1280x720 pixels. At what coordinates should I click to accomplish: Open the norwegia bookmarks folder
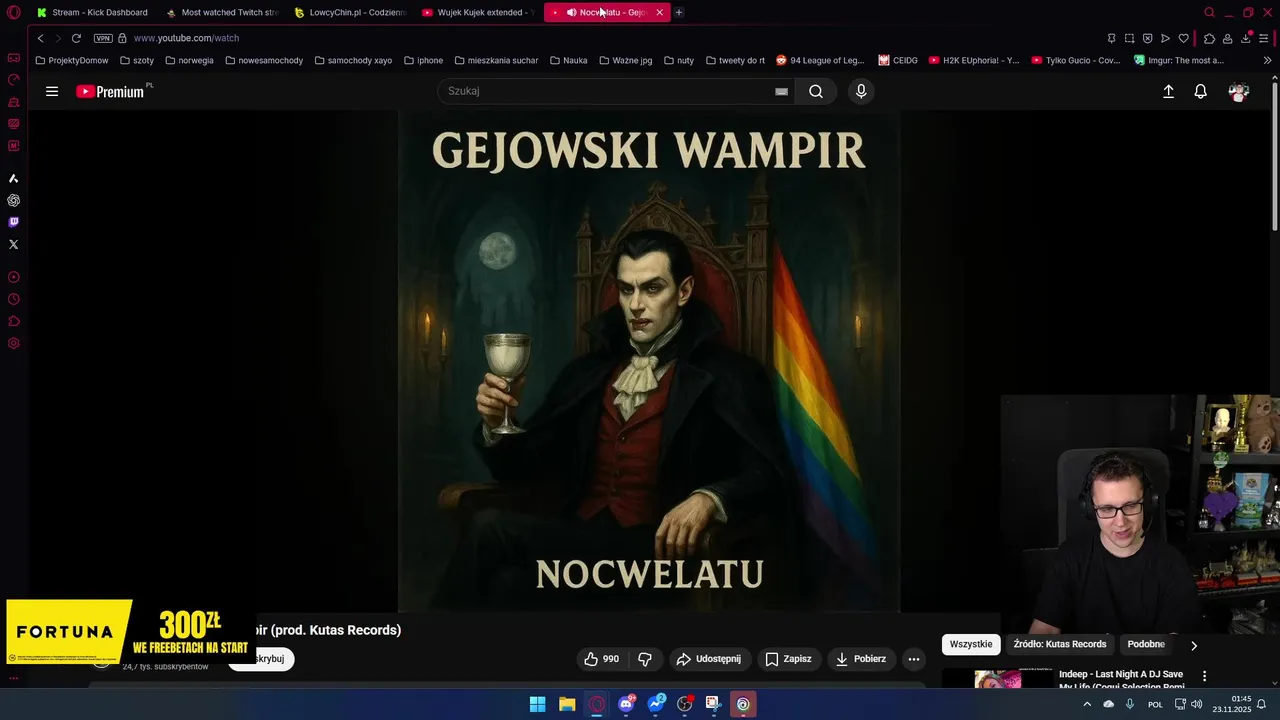coord(189,60)
